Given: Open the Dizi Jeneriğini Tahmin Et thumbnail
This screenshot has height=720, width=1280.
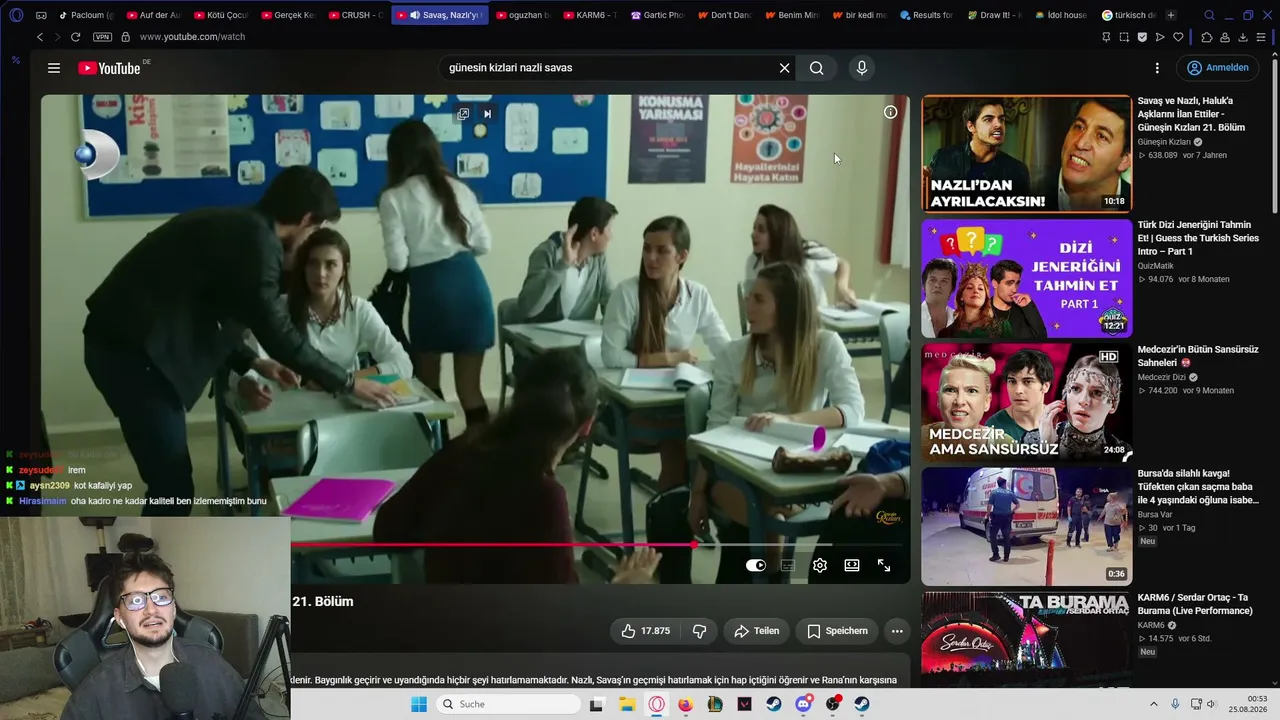Looking at the screenshot, I should pos(1027,278).
